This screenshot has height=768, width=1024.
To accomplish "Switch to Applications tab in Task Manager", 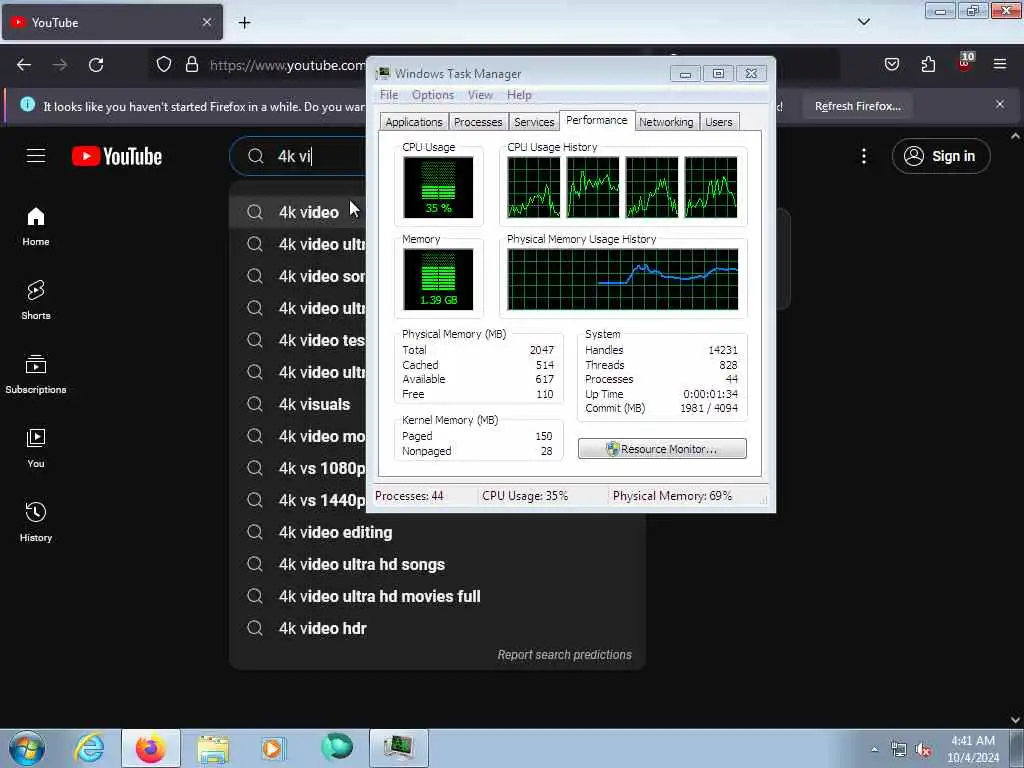I will (413, 122).
